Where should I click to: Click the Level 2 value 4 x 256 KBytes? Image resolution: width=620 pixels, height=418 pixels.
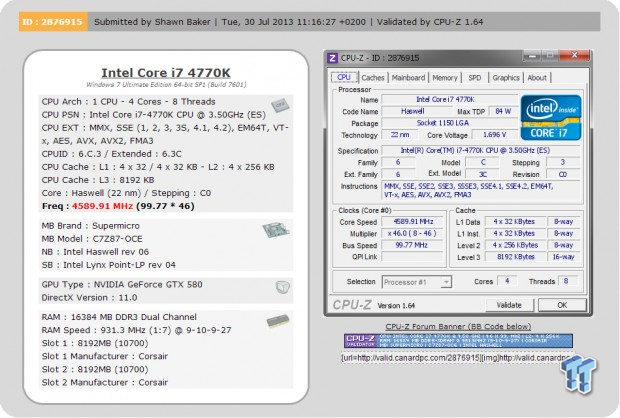click(514, 245)
